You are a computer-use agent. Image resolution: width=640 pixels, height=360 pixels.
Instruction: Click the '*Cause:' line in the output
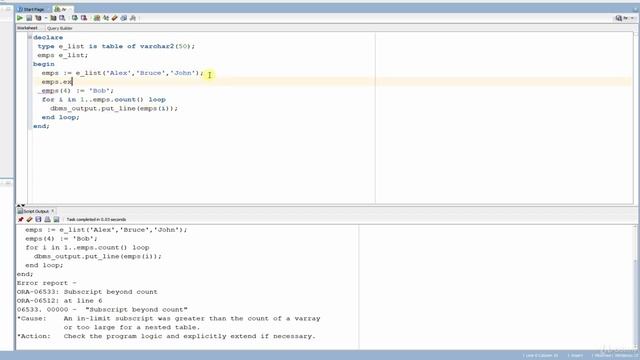169,318
